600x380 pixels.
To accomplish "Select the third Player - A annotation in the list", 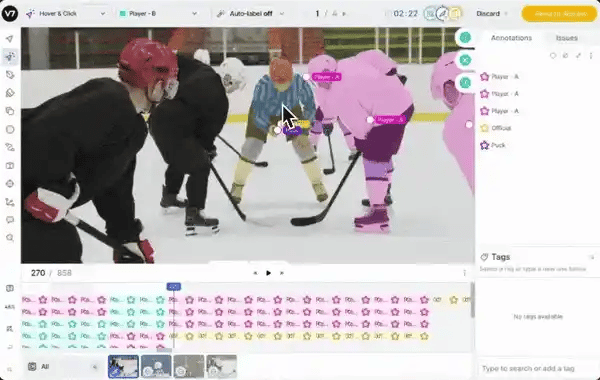I will pyautogui.click(x=499, y=111).
